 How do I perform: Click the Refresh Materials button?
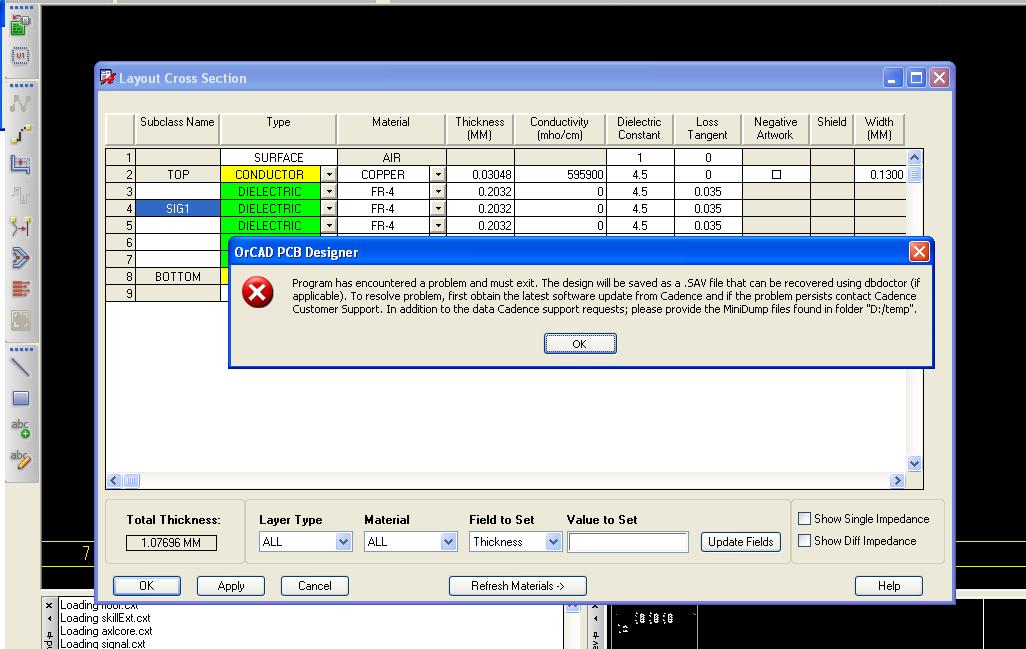point(517,586)
